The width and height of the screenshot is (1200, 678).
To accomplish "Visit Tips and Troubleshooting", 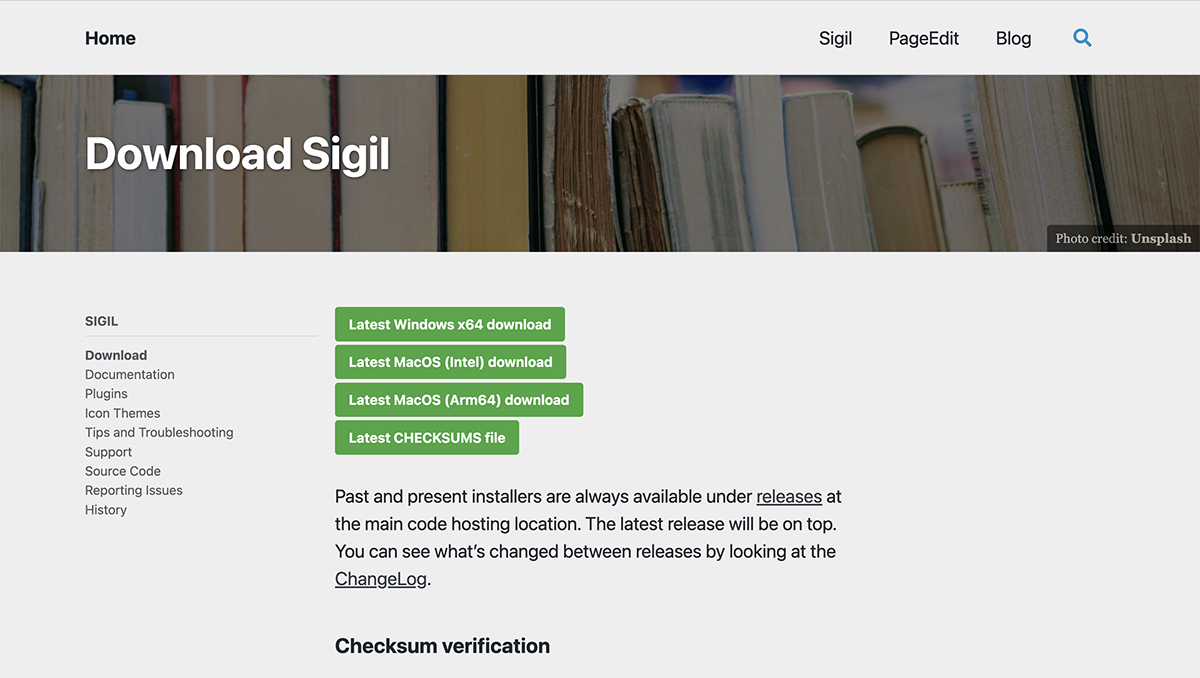I will 158,432.
